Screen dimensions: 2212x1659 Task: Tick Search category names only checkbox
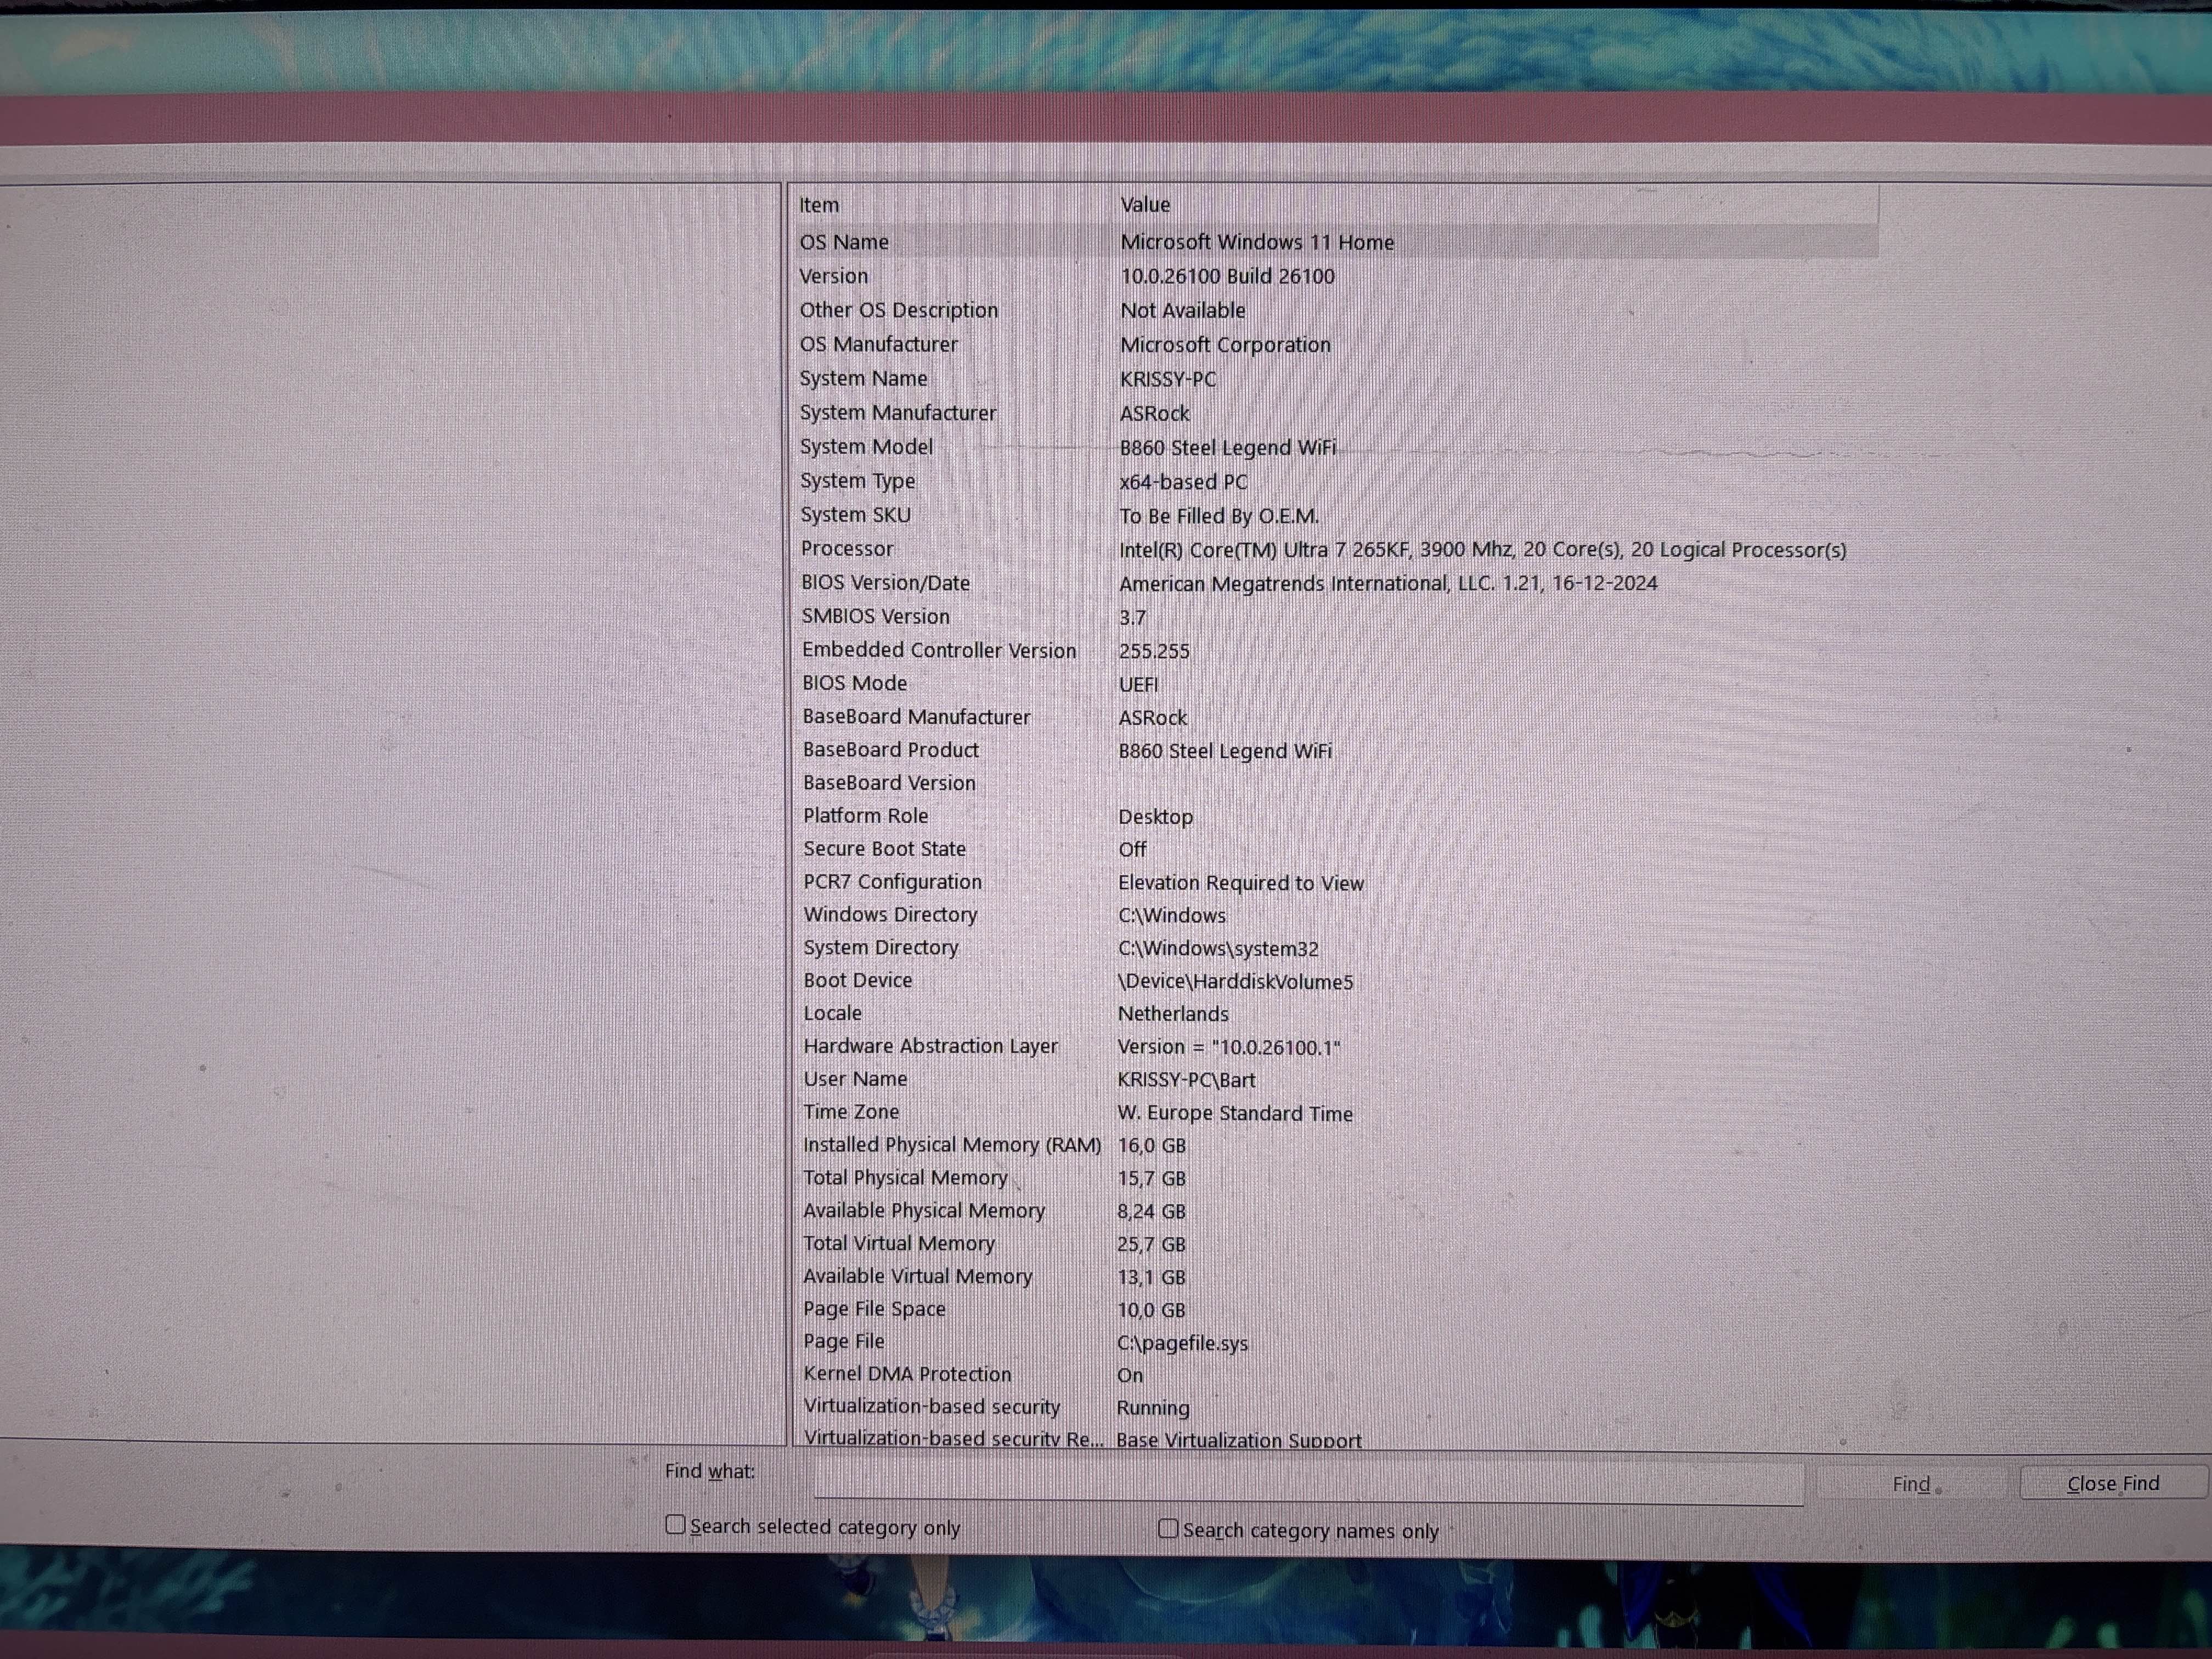[1168, 1528]
